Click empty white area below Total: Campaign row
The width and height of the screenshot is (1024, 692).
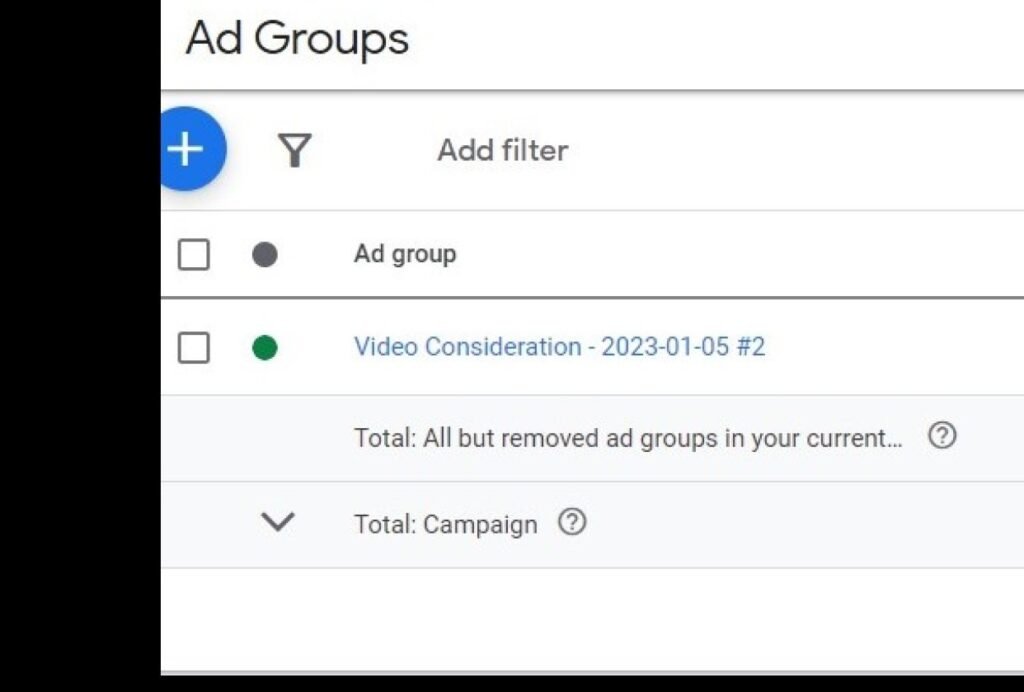[590, 620]
